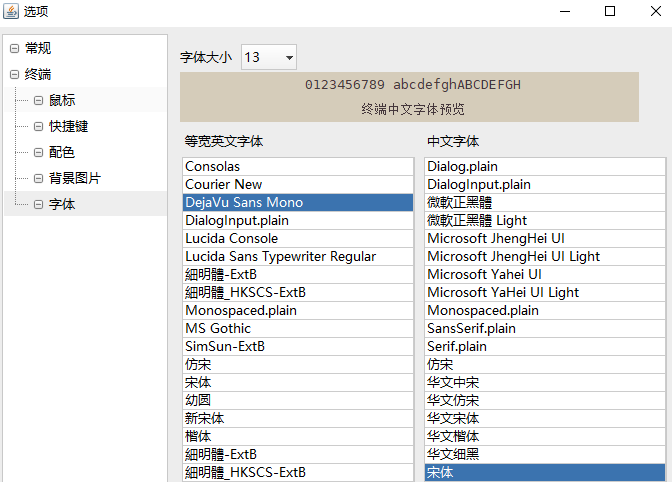This screenshot has height=482, width=672.
Task: Choose Consolas as the monospace font
Action: 298,166
